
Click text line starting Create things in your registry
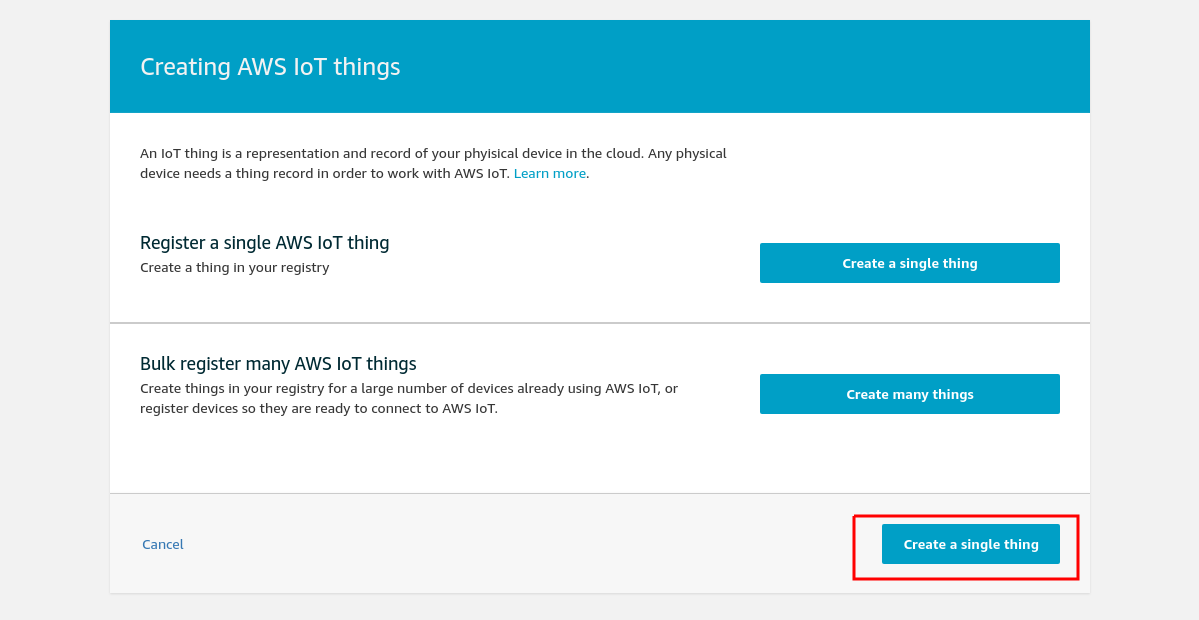[x=409, y=388]
